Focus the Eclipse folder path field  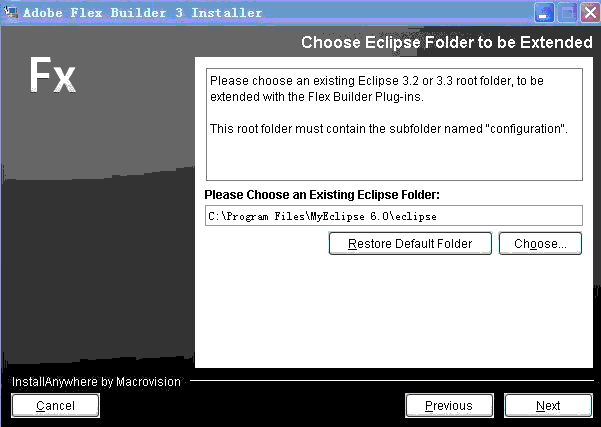click(x=394, y=216)
